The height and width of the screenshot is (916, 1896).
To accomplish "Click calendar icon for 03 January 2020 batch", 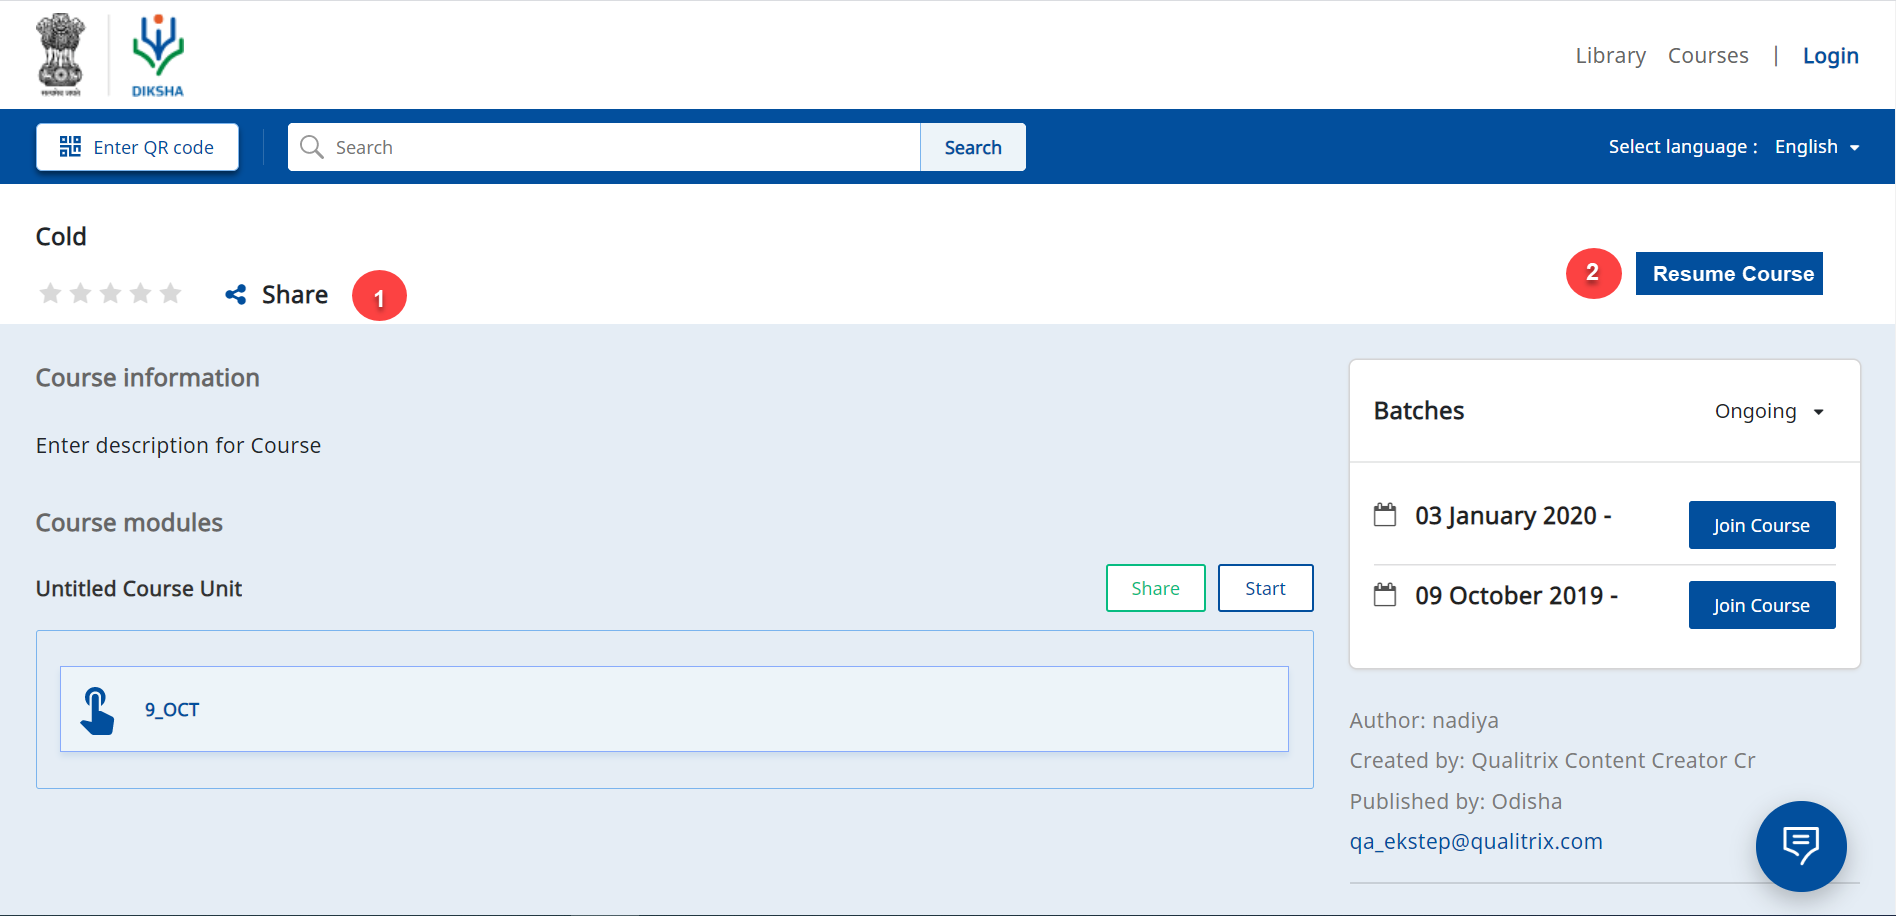I will 1385,515.
